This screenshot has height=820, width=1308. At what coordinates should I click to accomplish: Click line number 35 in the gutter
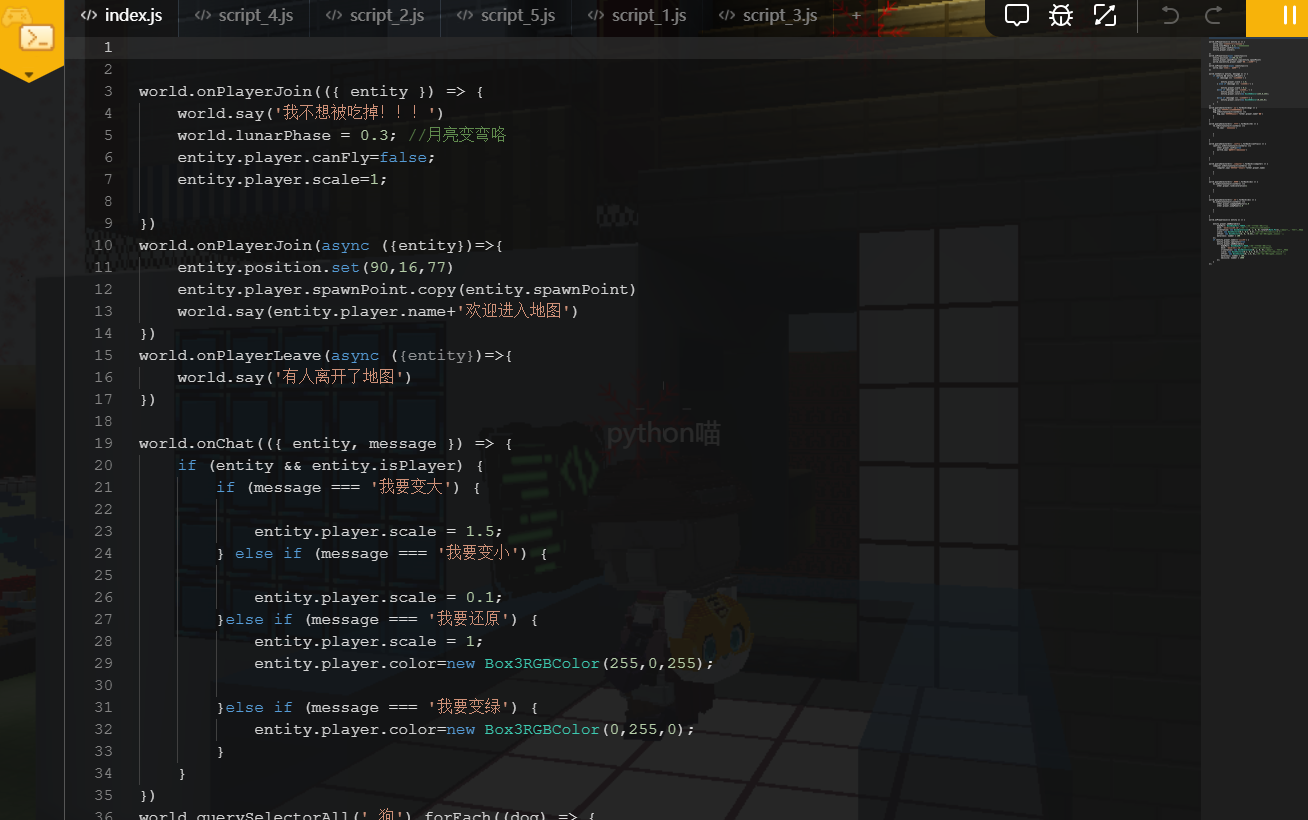coord(103,795)
